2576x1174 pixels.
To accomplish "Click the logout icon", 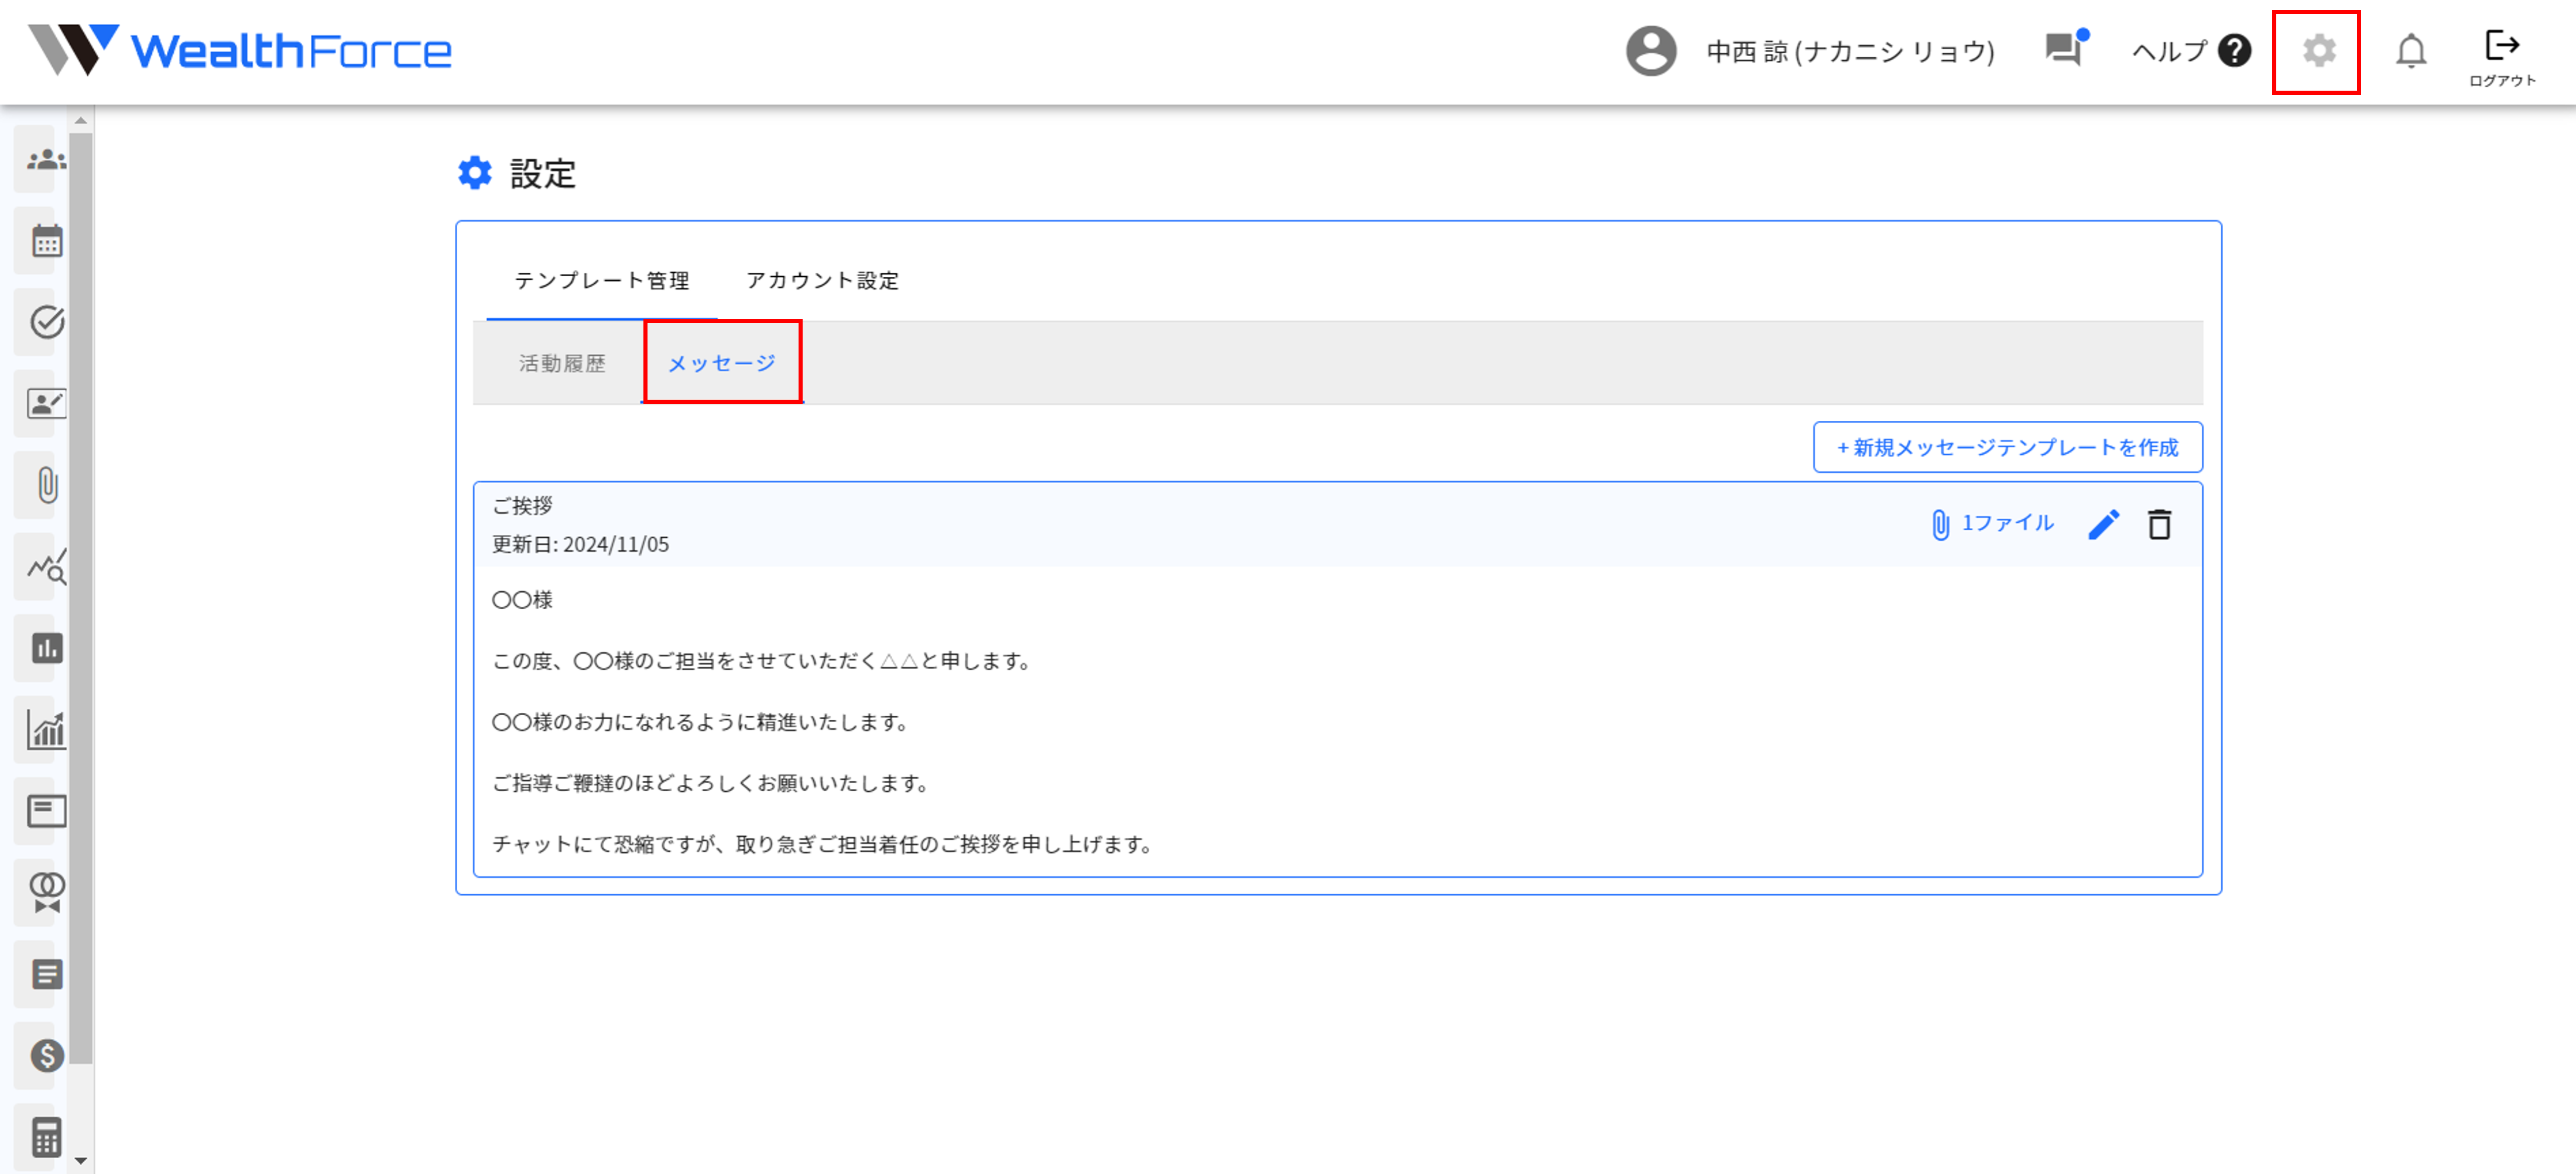I will click(2501, 46).
